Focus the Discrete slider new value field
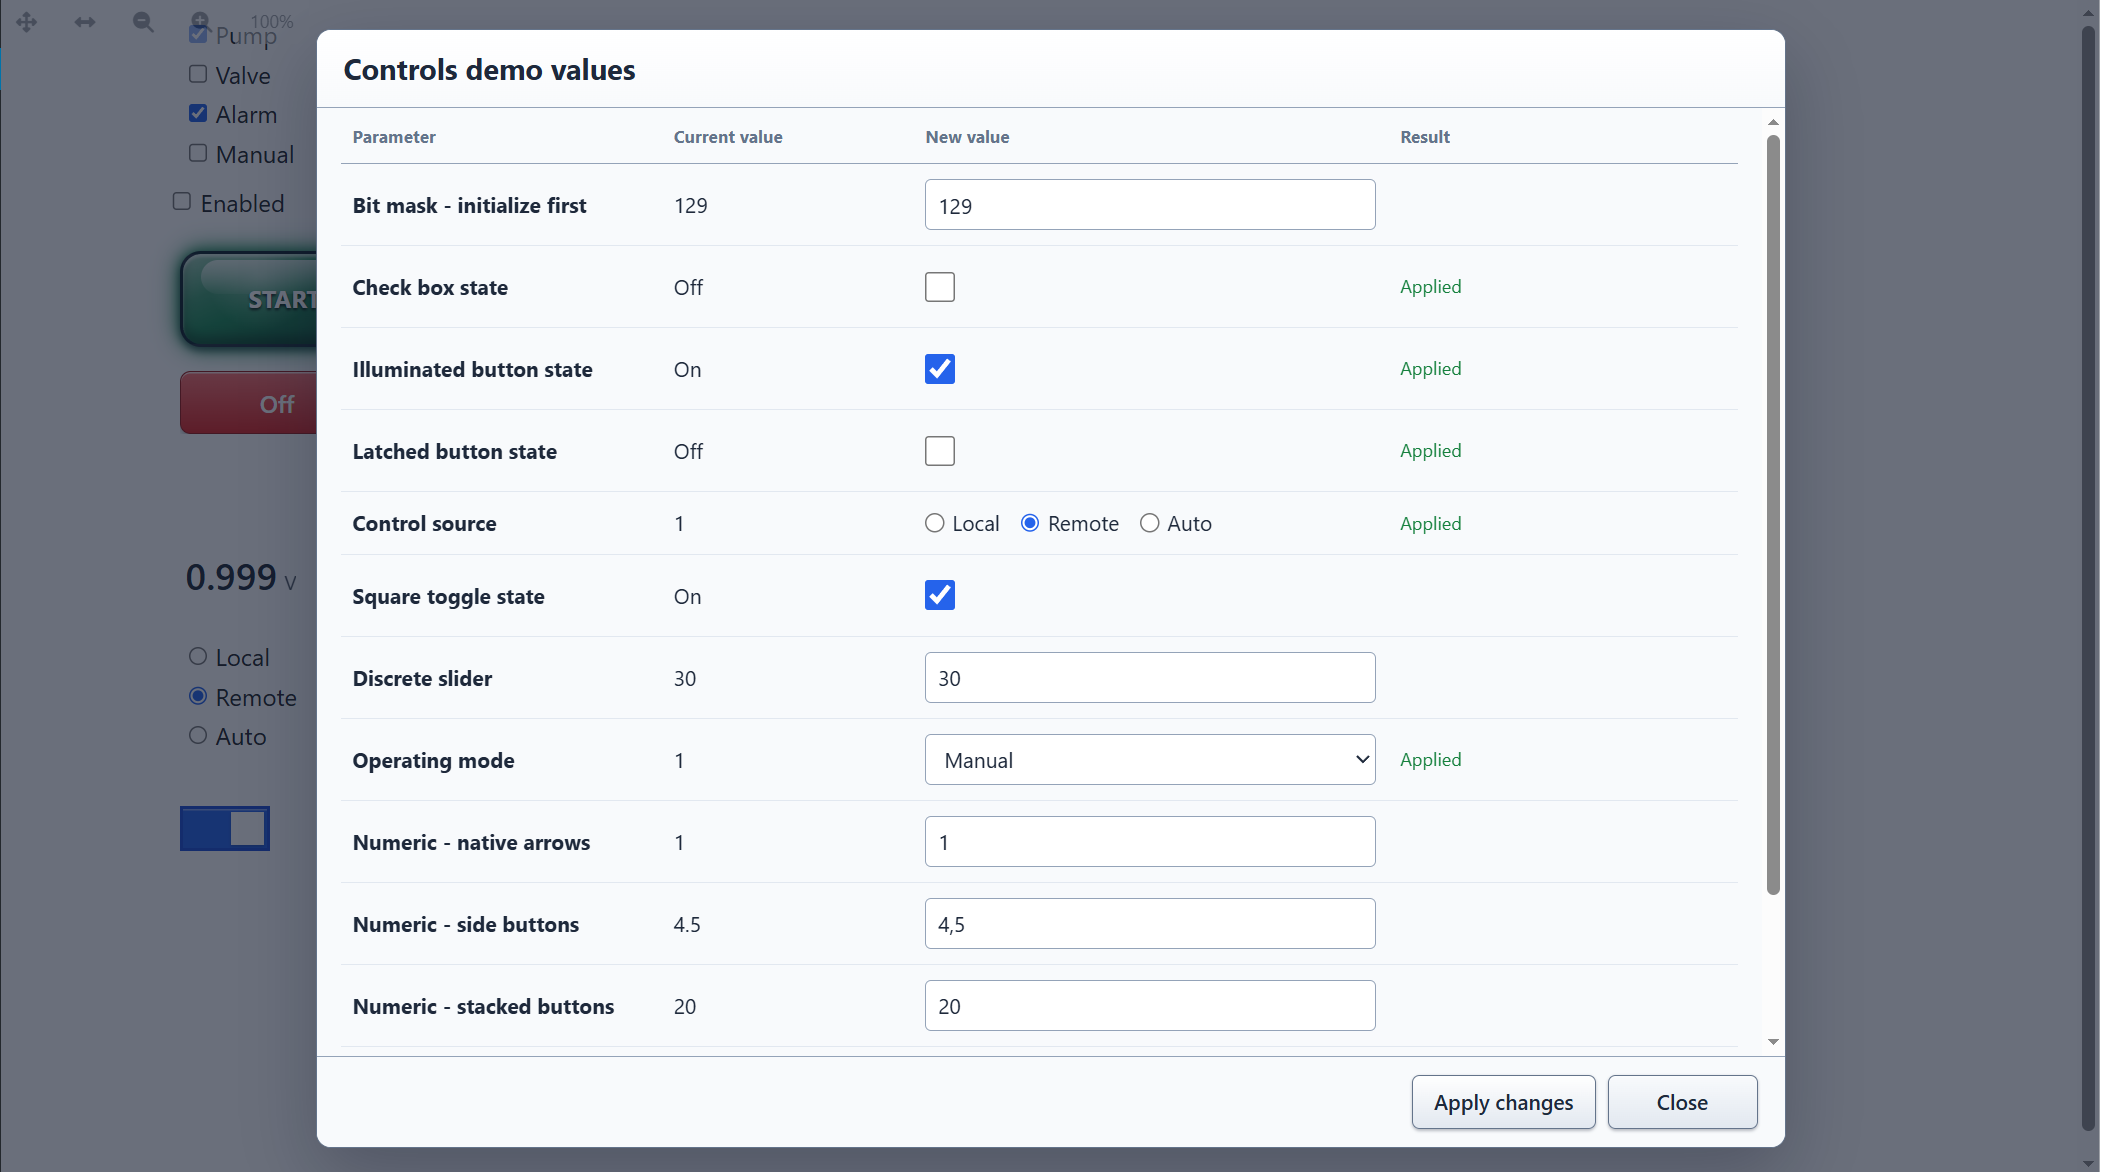 coord(1150,678)
